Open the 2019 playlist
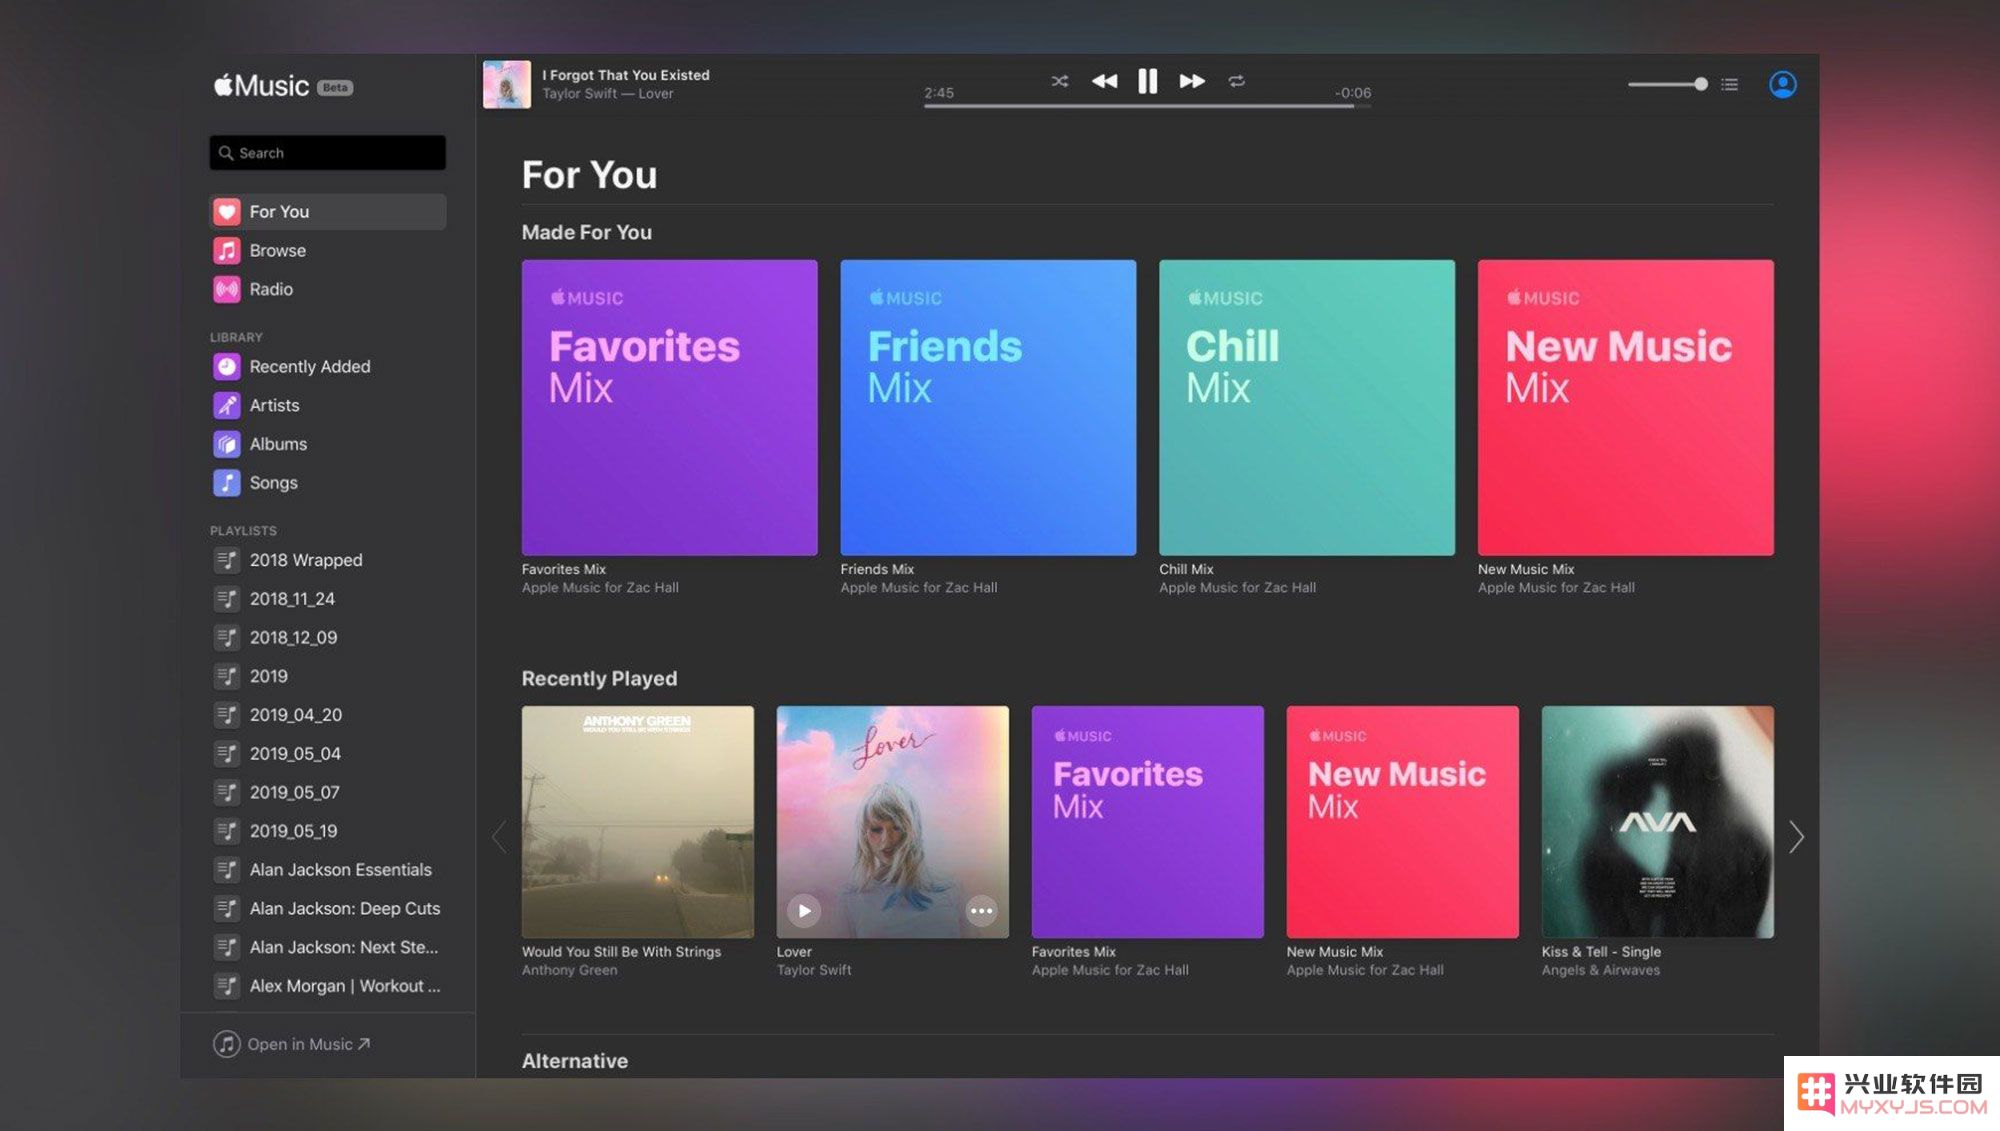This screenshot has height=1131, width=2000. tap(328, 676)
